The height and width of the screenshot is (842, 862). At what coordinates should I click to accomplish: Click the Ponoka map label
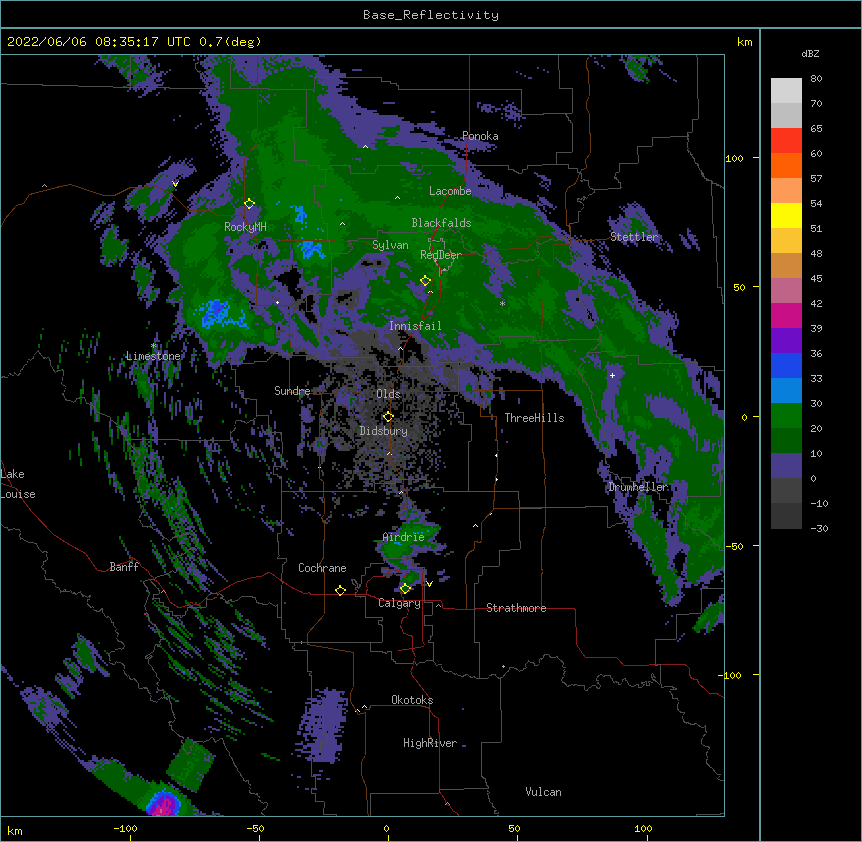(480, 136)
